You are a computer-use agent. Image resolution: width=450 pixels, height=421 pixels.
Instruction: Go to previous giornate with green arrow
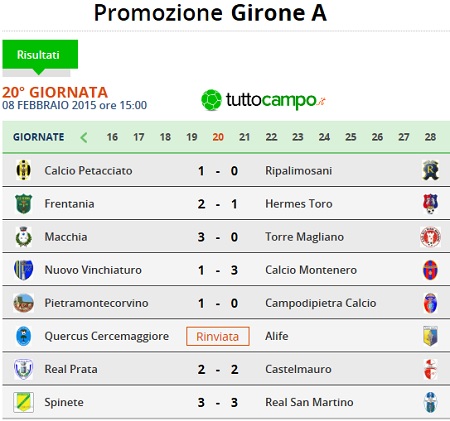click(84, 137)
